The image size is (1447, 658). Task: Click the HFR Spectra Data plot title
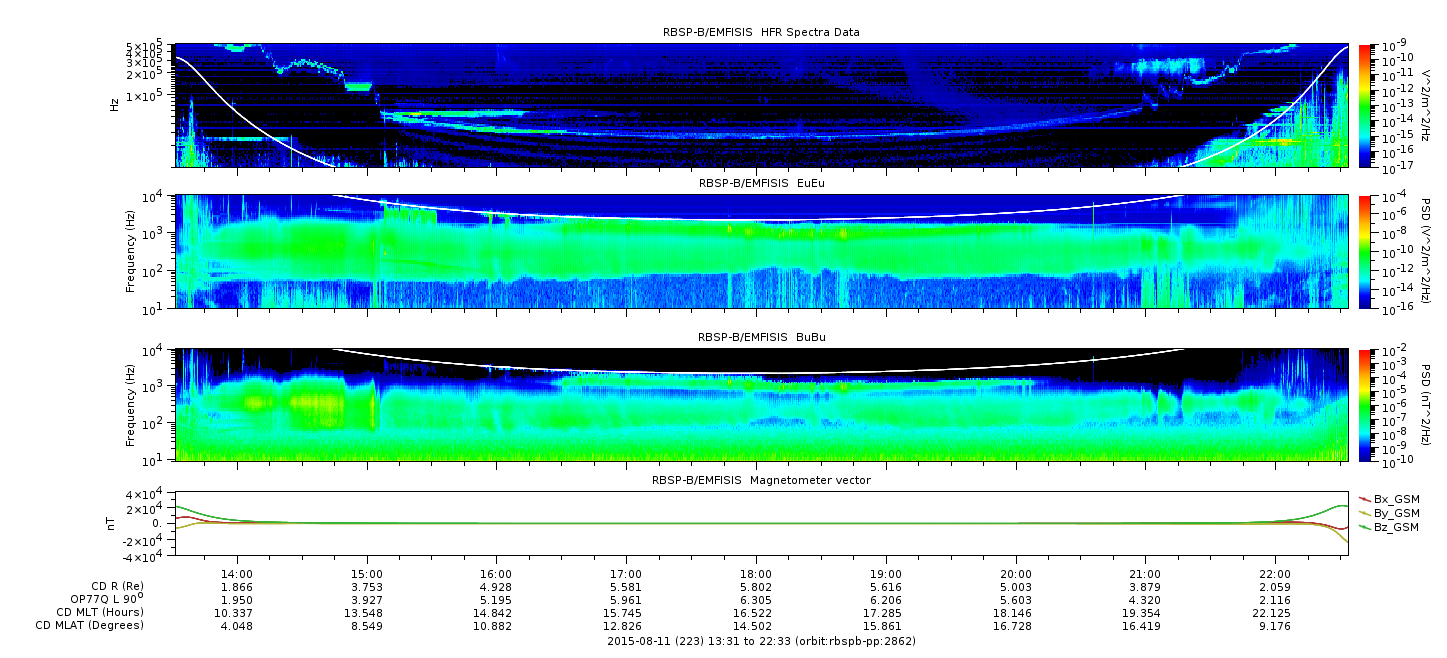(x=761, y=32)
